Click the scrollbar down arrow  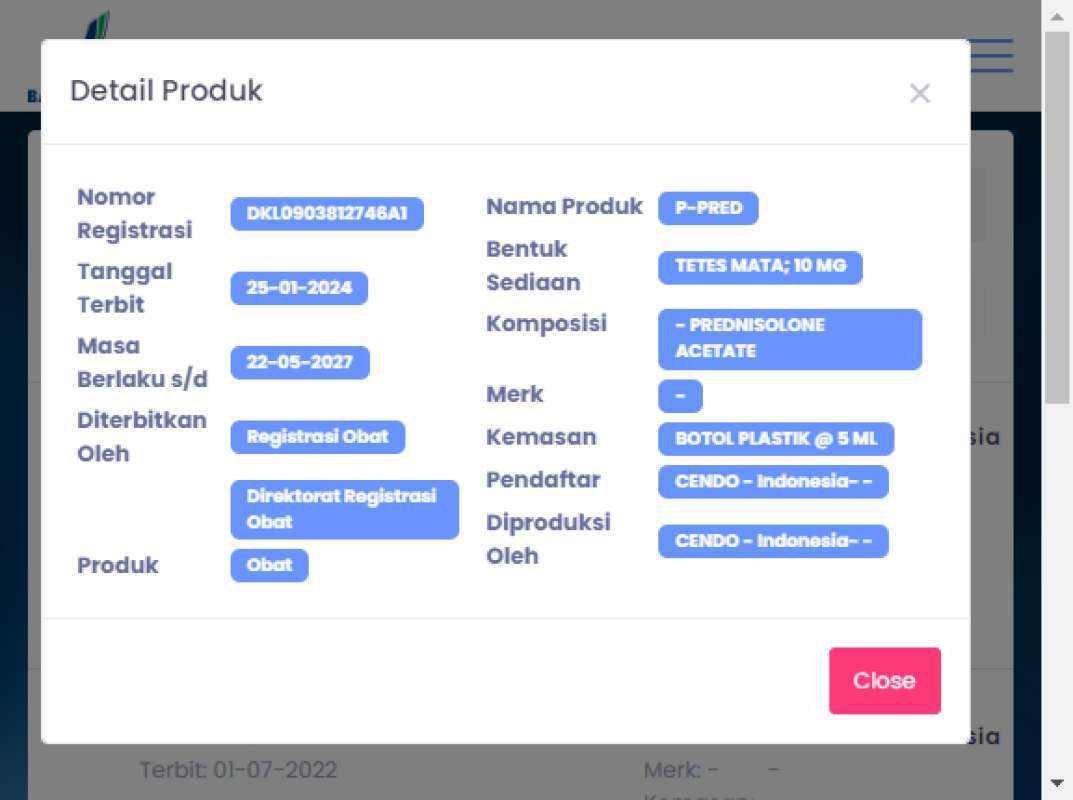[1056, 783]
